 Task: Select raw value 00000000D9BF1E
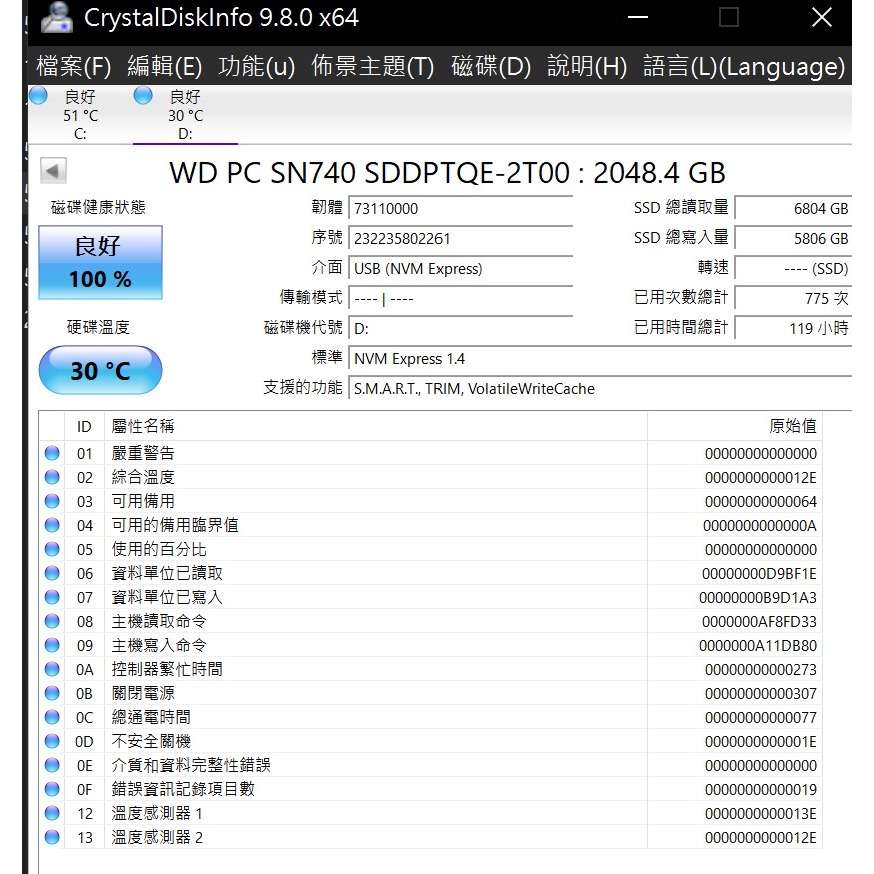coord(759,574)
